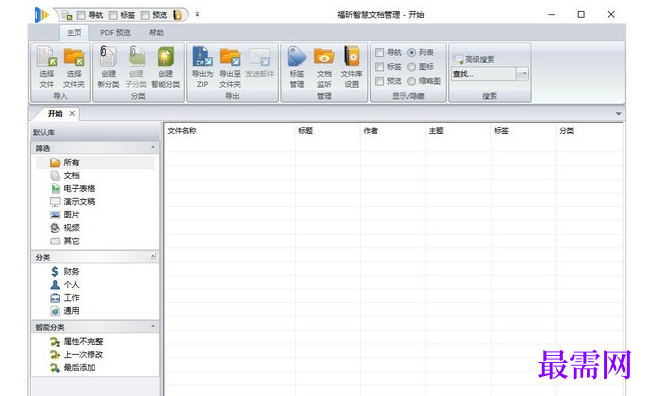
Task: Select the 缩略图 thumbnail view radio
Action: click(411, 81)
